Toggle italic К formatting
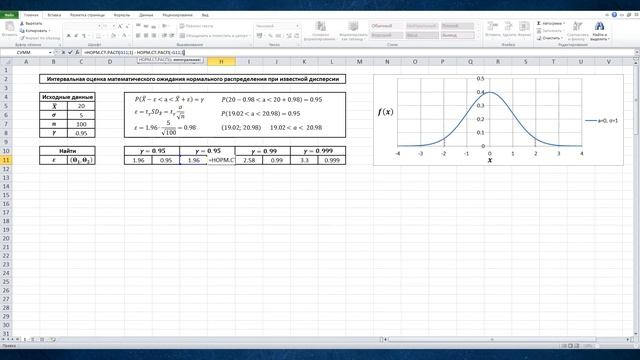Image resolution: width=640 pixels, height=360 pixels. 76,36
